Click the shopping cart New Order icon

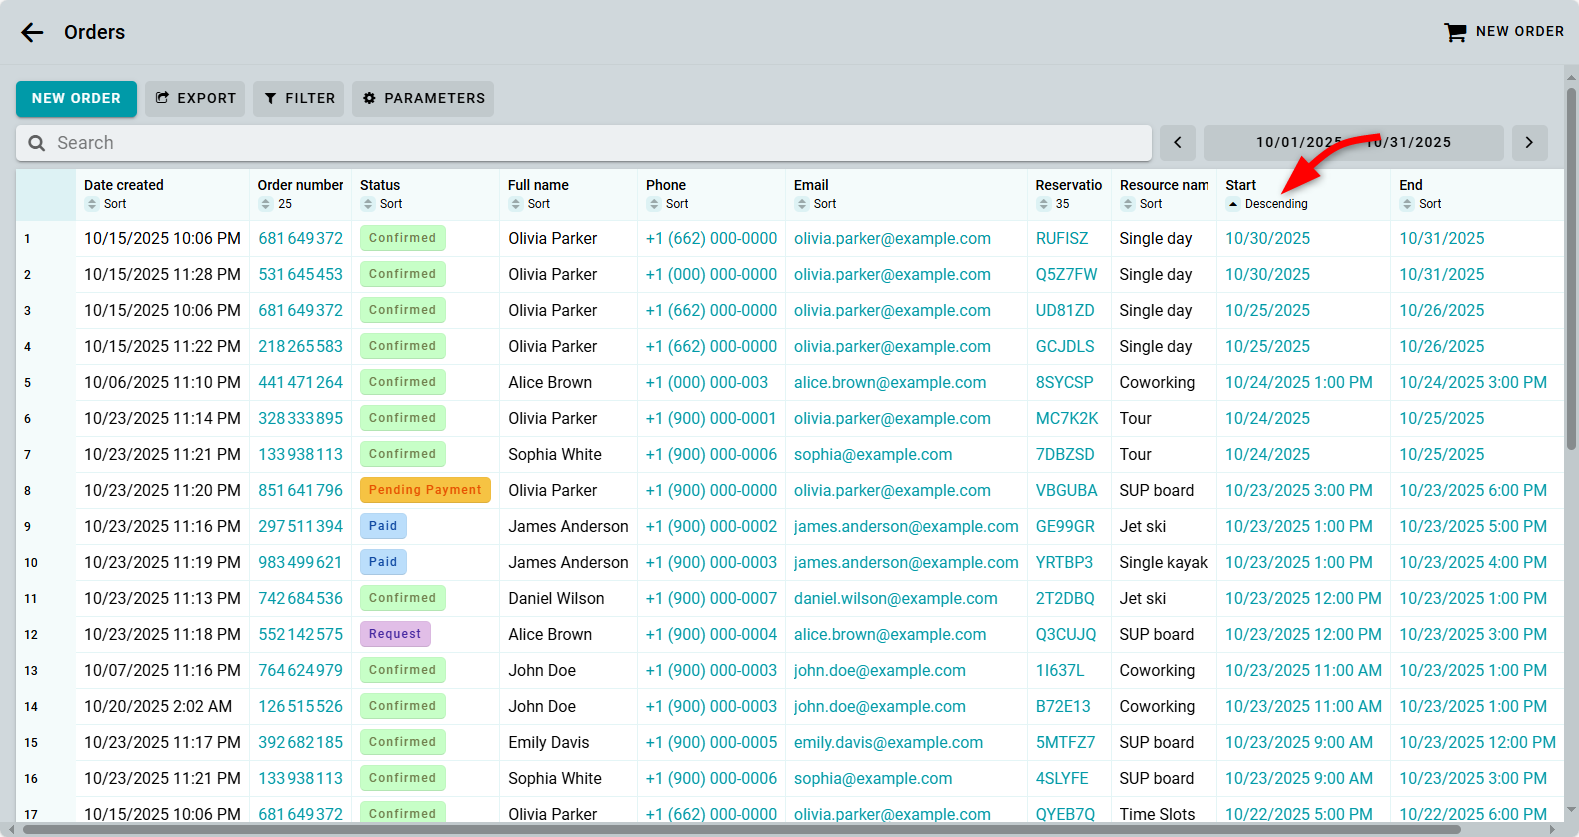point(1454,32)
